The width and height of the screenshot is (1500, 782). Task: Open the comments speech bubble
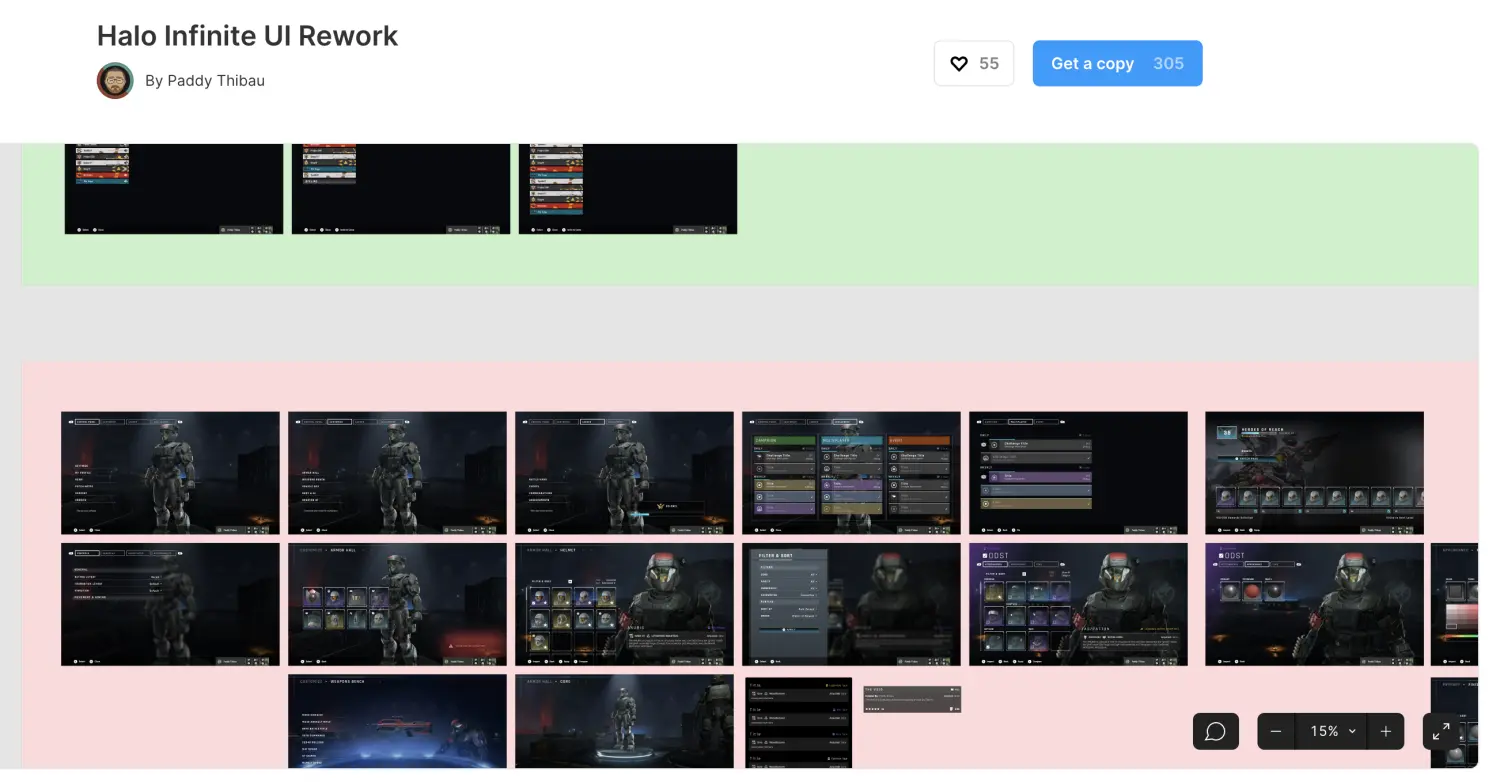(1215, 731)
